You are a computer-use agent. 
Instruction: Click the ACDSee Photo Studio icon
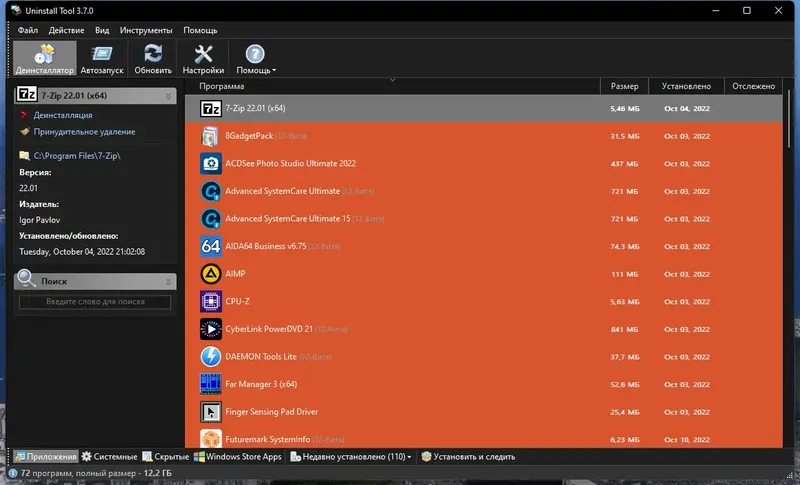(x=211, y=164)
